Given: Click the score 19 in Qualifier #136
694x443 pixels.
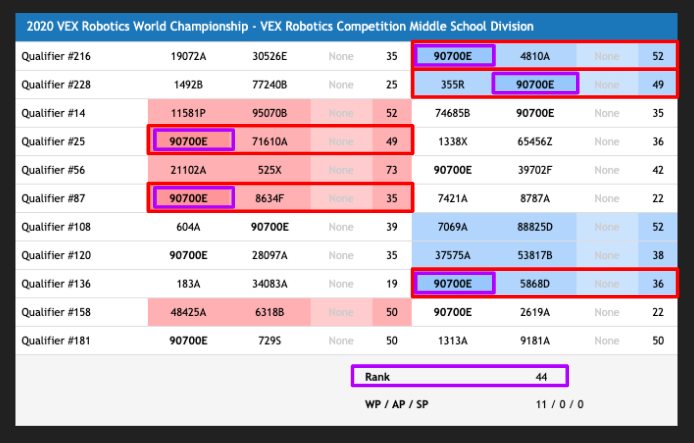Looking at the screenshot, I should click(392, 284).
